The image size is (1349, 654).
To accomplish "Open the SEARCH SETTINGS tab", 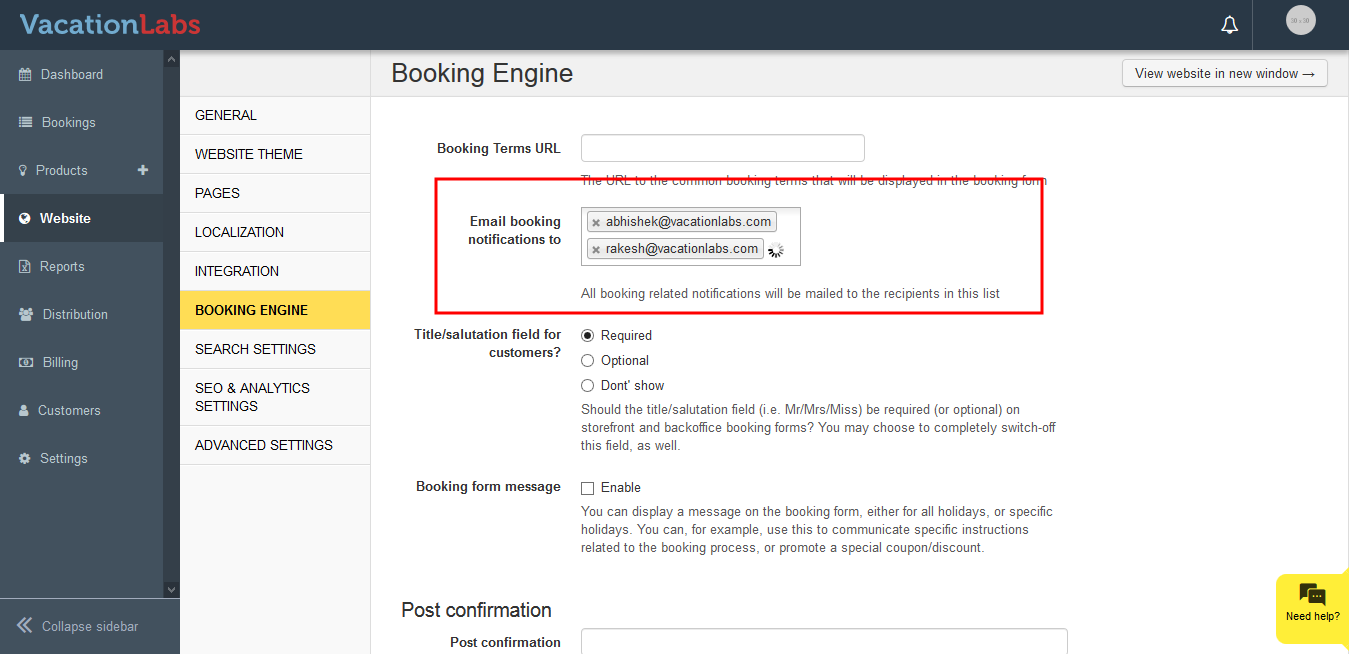I will tap(253, 348).
